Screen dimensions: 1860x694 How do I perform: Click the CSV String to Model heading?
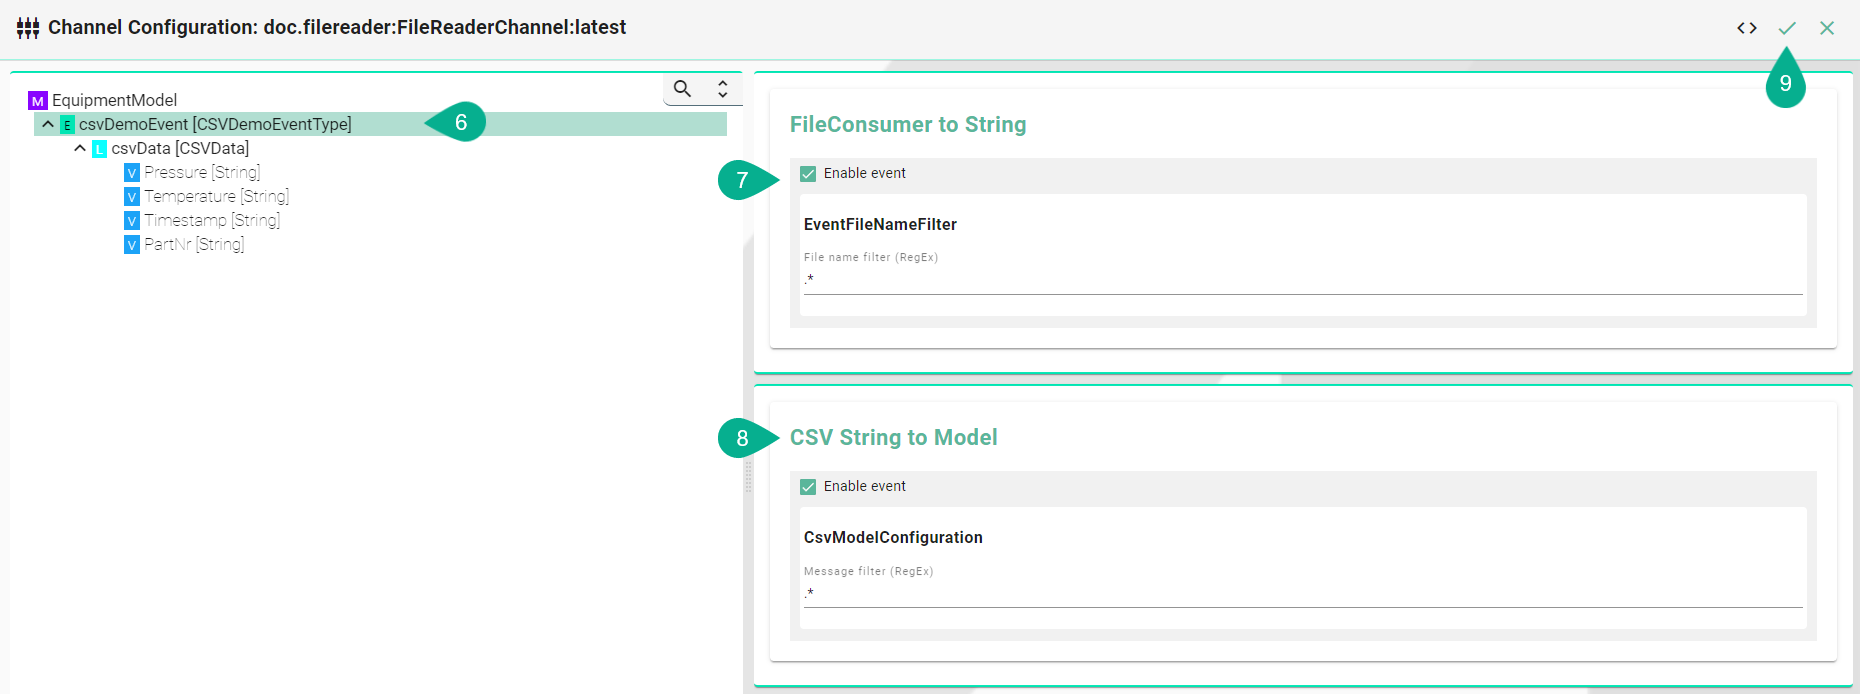[x=893, y=437]
